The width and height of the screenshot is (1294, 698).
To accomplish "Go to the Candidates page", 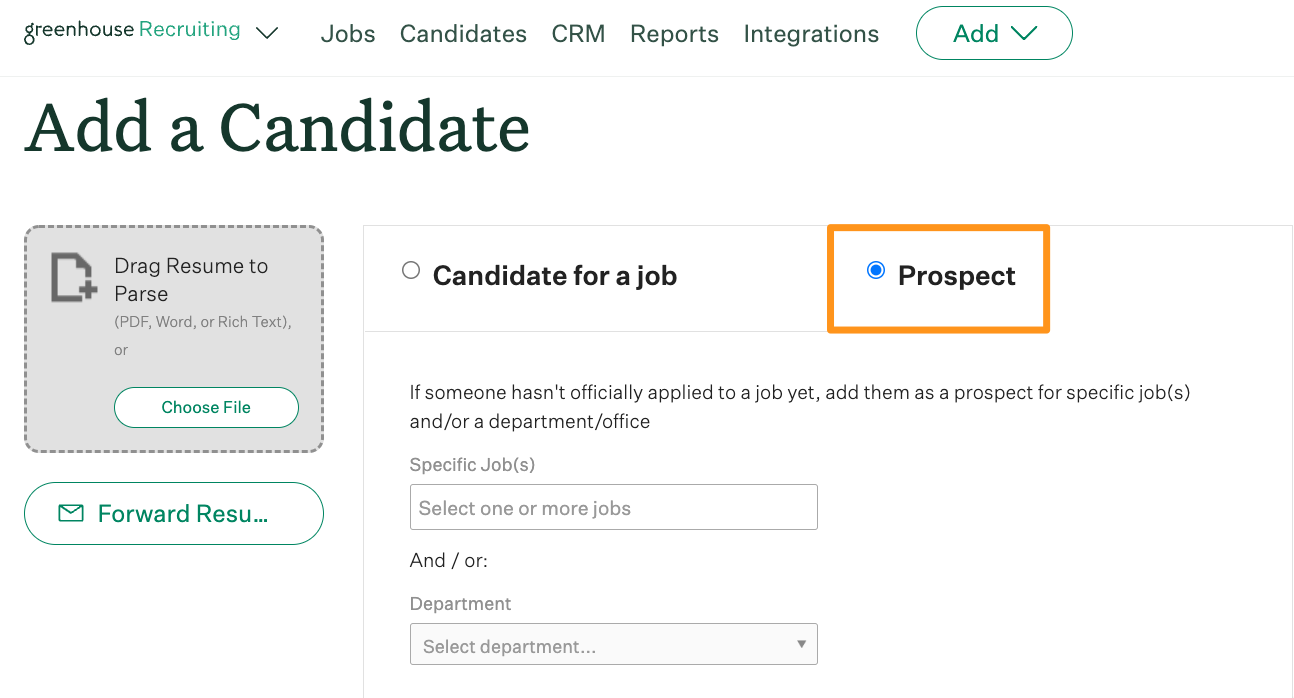I will (x=463, y=34).
